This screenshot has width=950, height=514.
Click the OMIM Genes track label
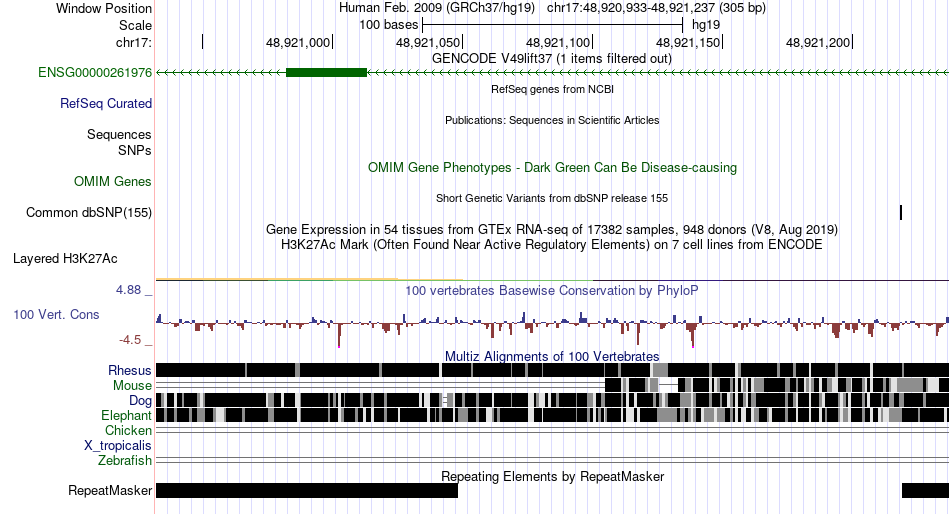point(113,181)
